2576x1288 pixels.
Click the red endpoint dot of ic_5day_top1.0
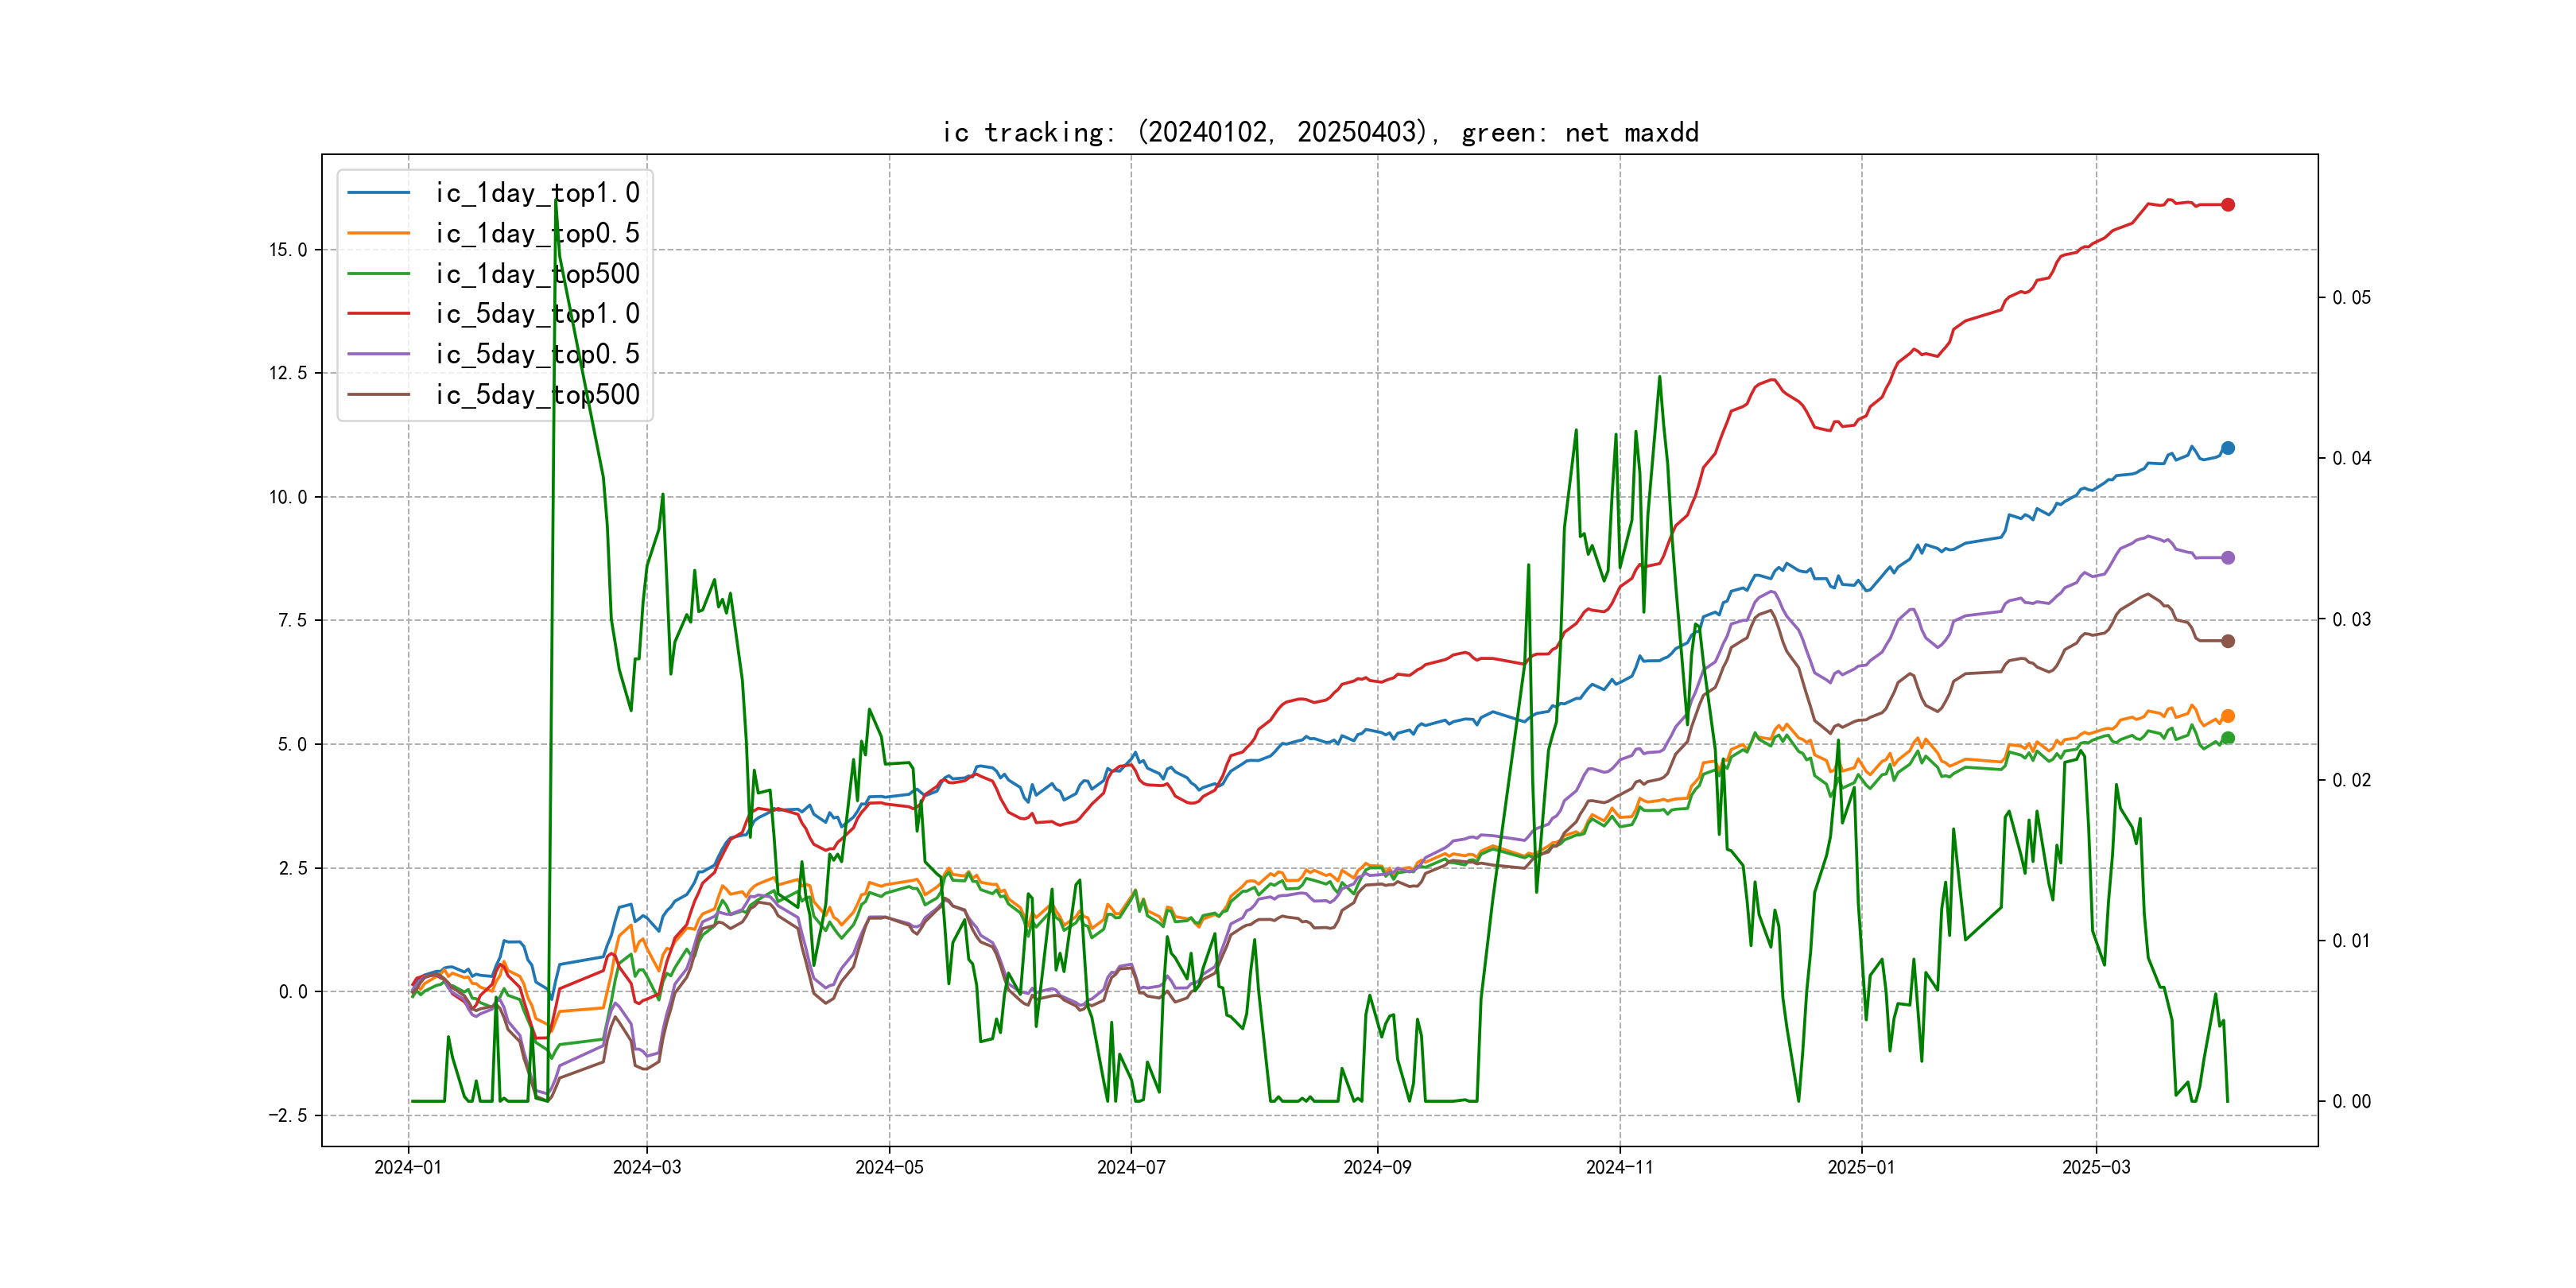(2227, 205)
